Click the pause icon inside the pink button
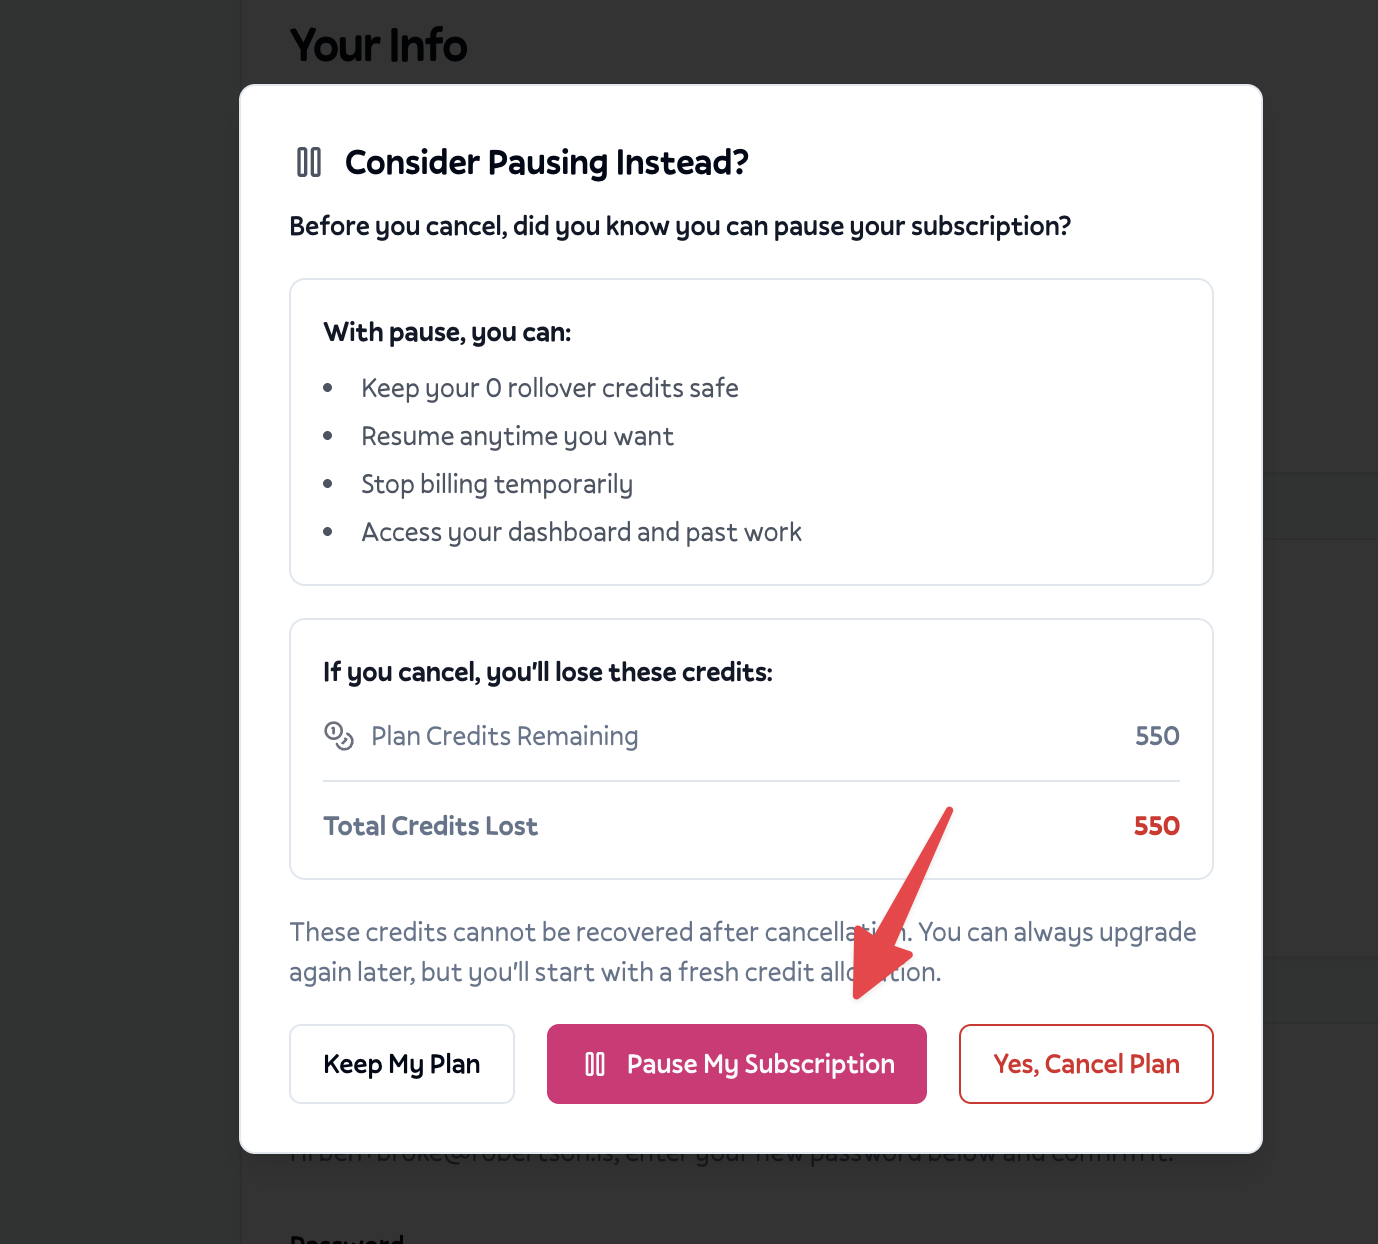Screen dimensions: 1378x1244 tap(595, 1064)
